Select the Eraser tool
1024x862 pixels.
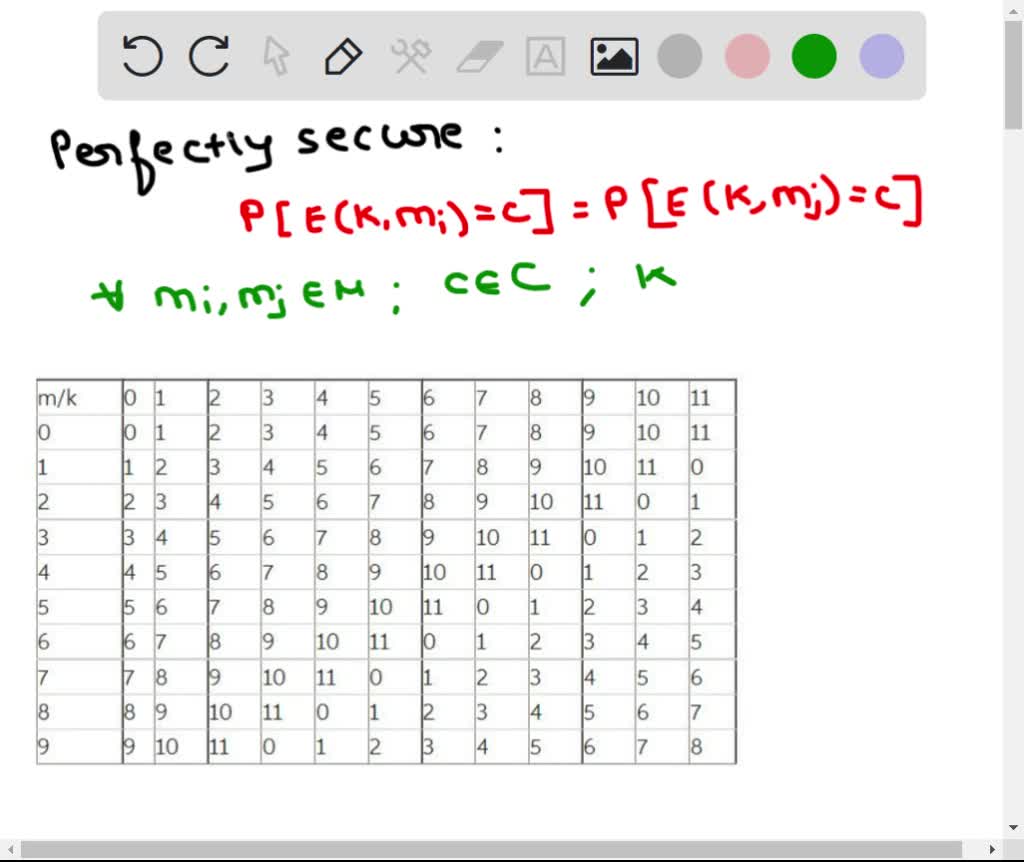(x=478, y=57)
